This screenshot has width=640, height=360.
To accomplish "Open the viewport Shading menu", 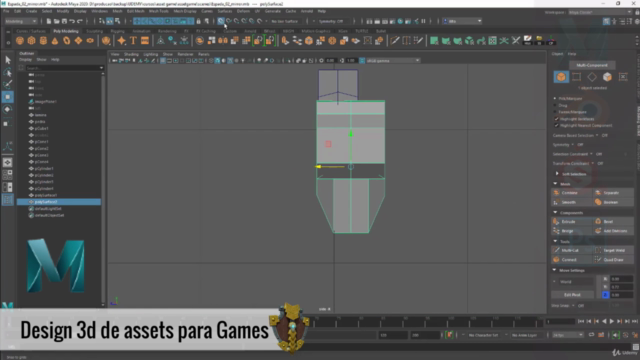I will point(131,54).
